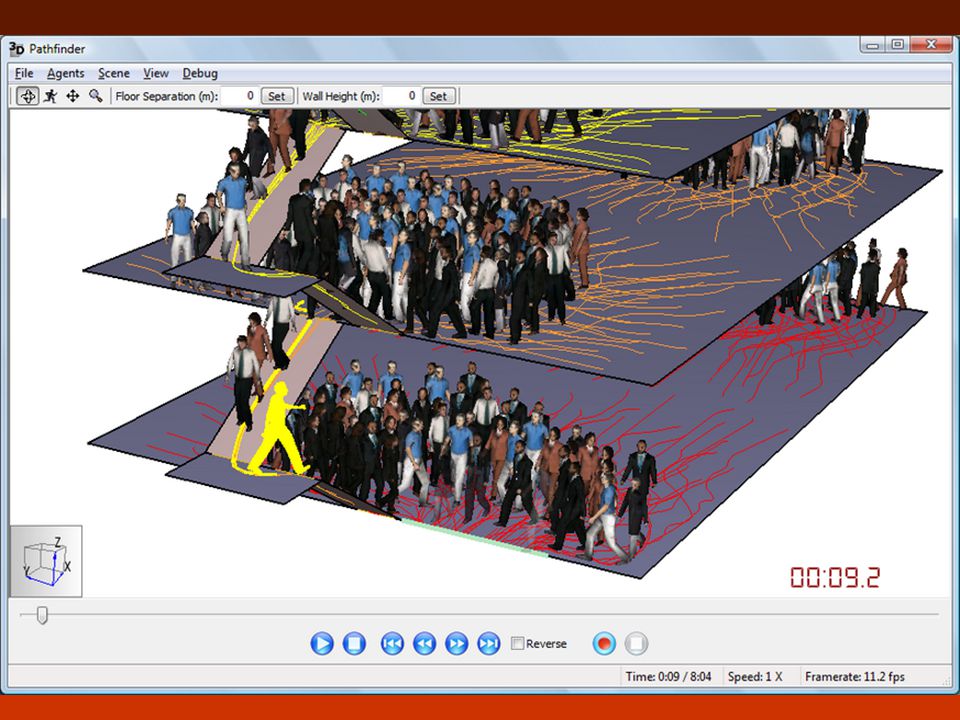Click Set next to Wall Height
This screenshot has height=720, width=960.
[438, 96]
